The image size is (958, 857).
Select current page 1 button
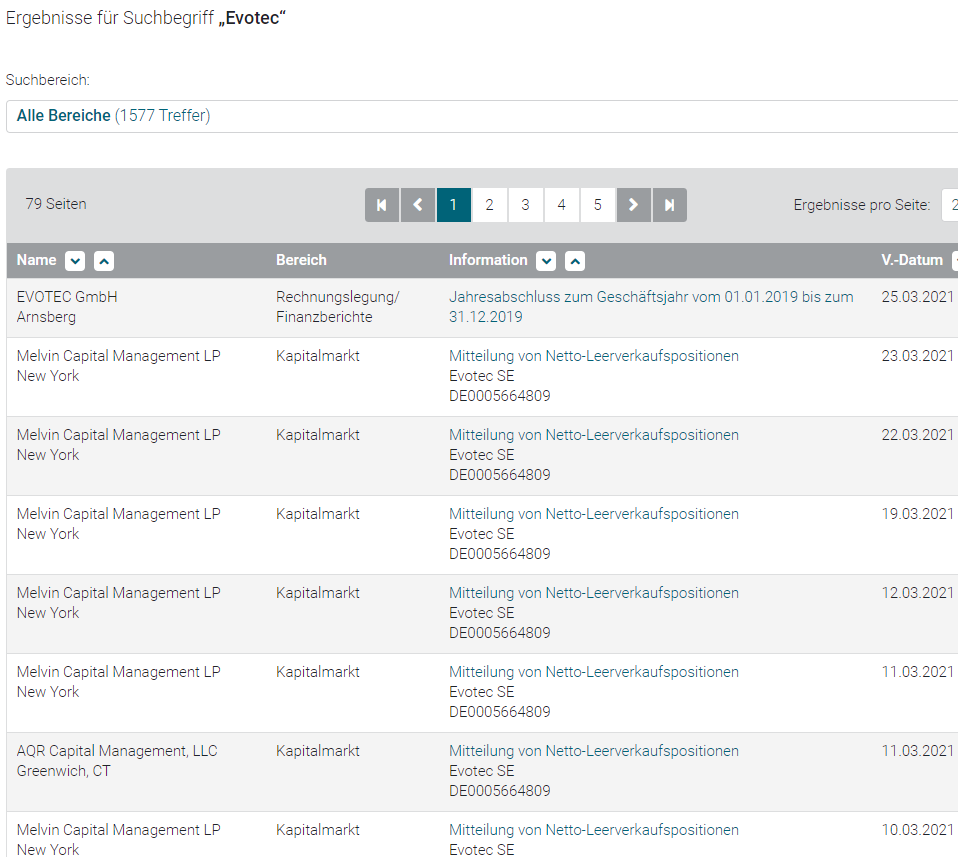tap(453, 205)
